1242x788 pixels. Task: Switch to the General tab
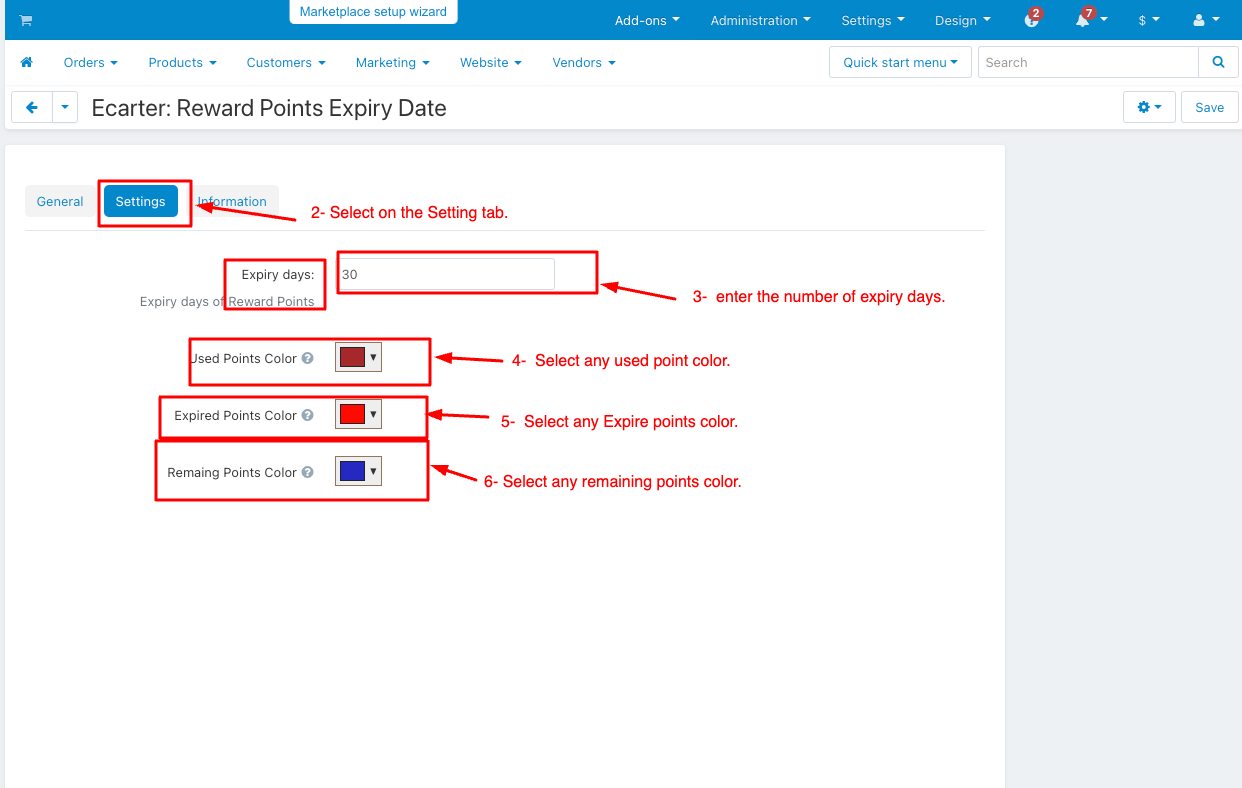click(60, 201)
